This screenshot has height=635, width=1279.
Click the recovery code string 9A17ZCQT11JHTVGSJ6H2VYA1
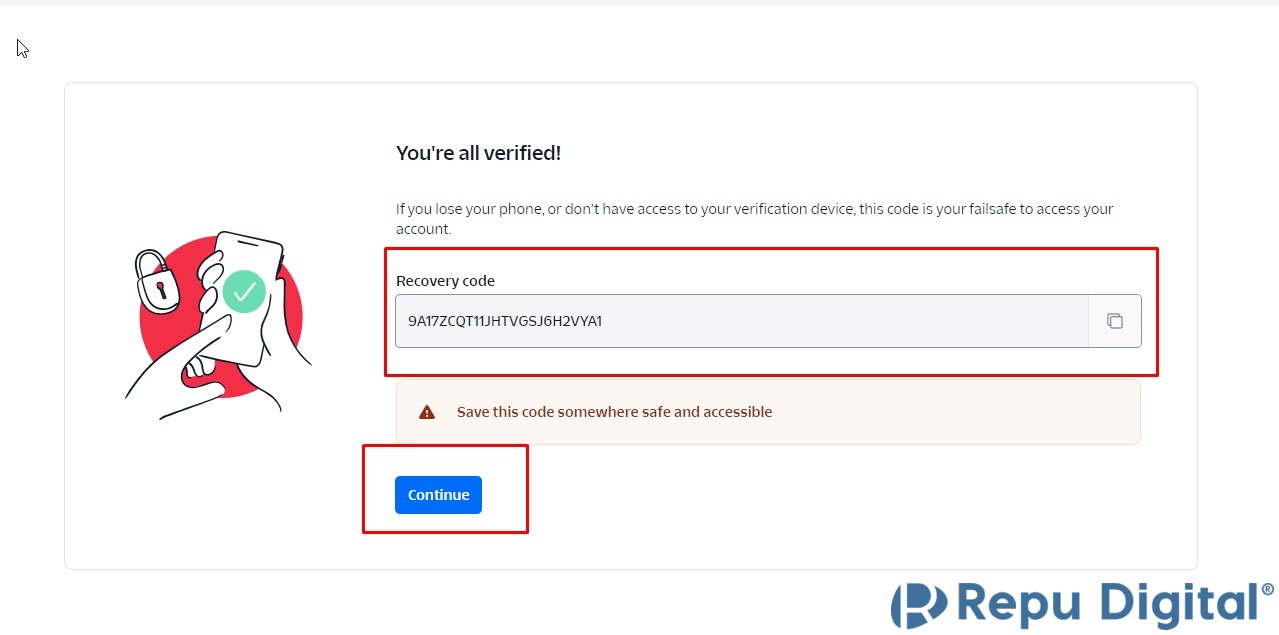505,321
